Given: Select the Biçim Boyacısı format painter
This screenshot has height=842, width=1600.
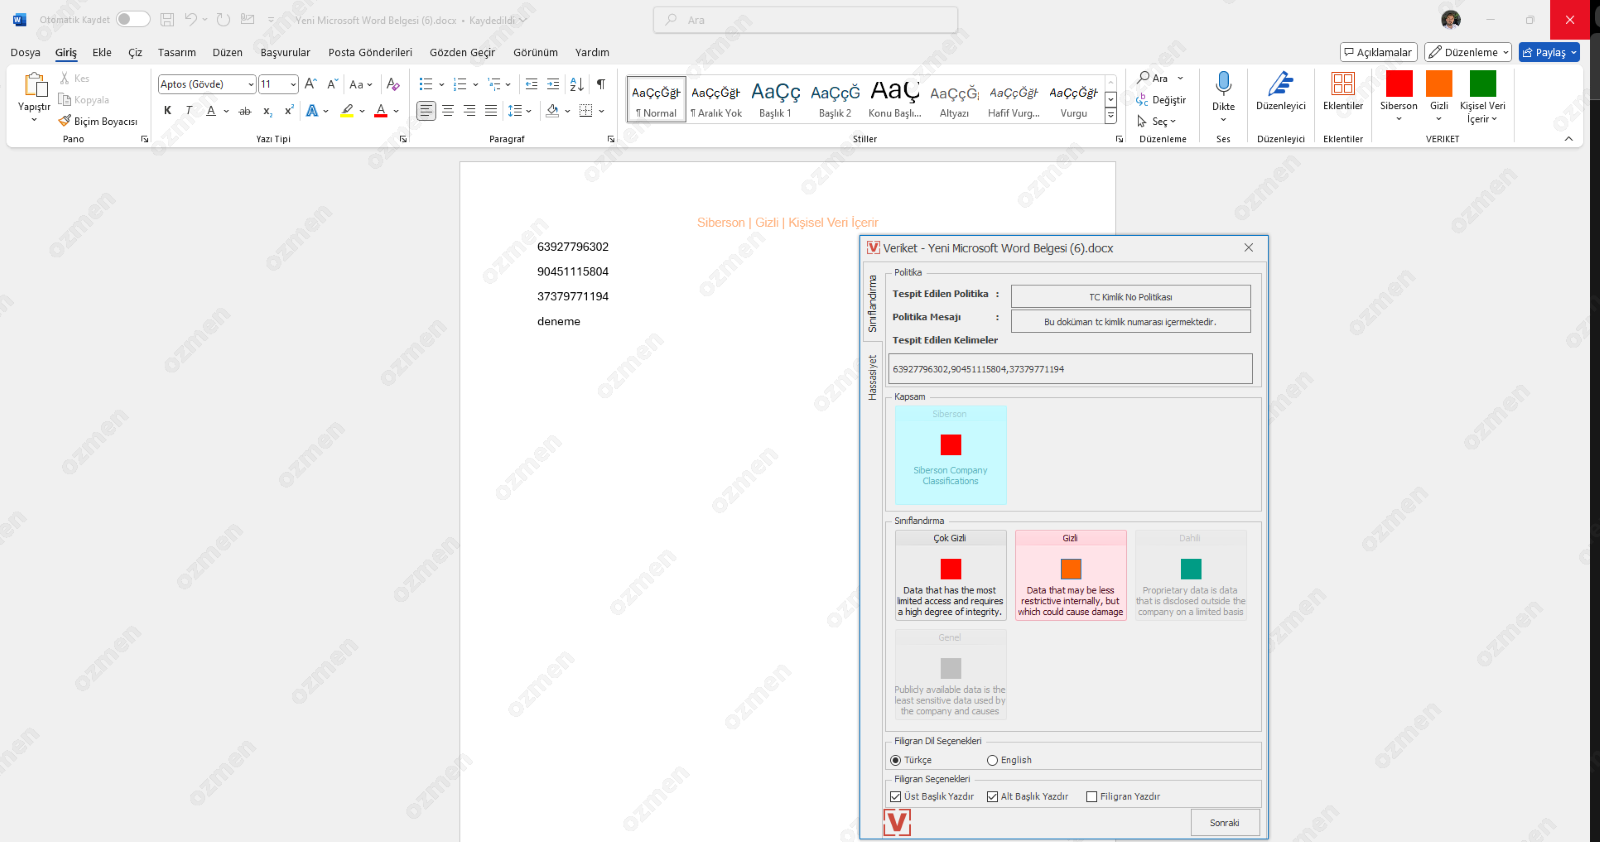Looking at the screenshot, I should coord(98,121).
